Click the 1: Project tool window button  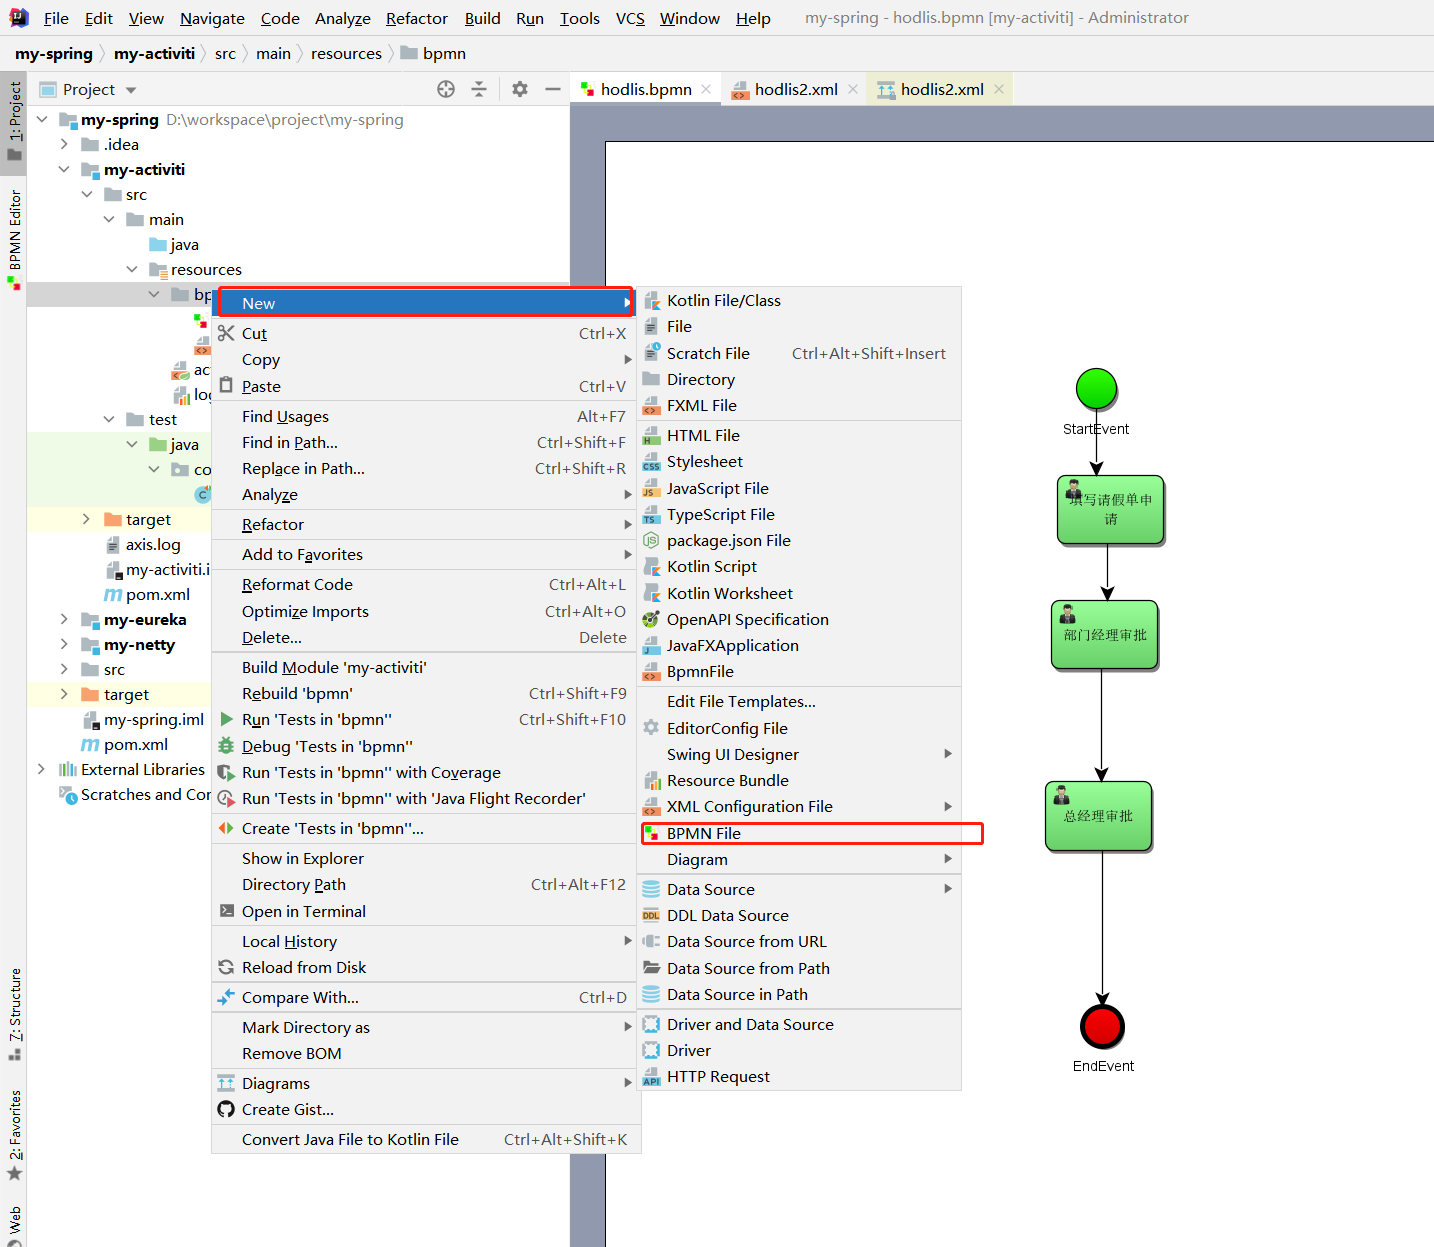pos(14,120)
